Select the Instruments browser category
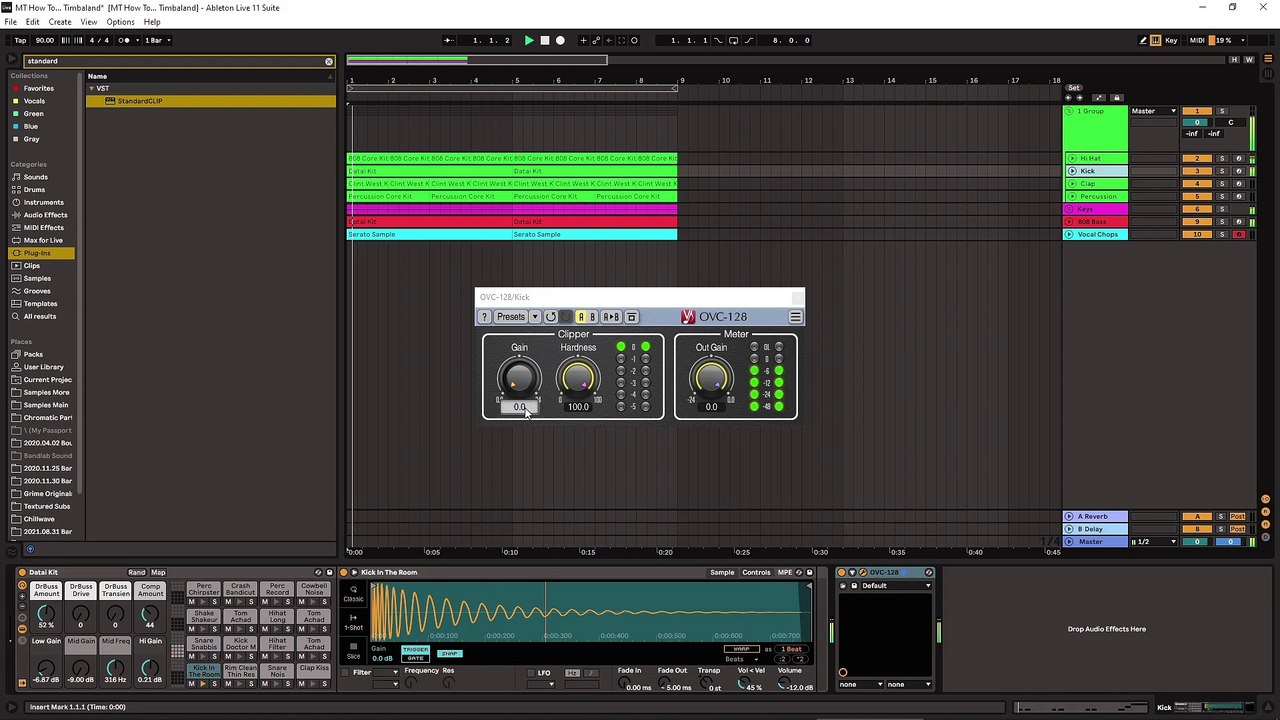The width and height of the screenshot is (1280, 720). click(x=43, y=202)
